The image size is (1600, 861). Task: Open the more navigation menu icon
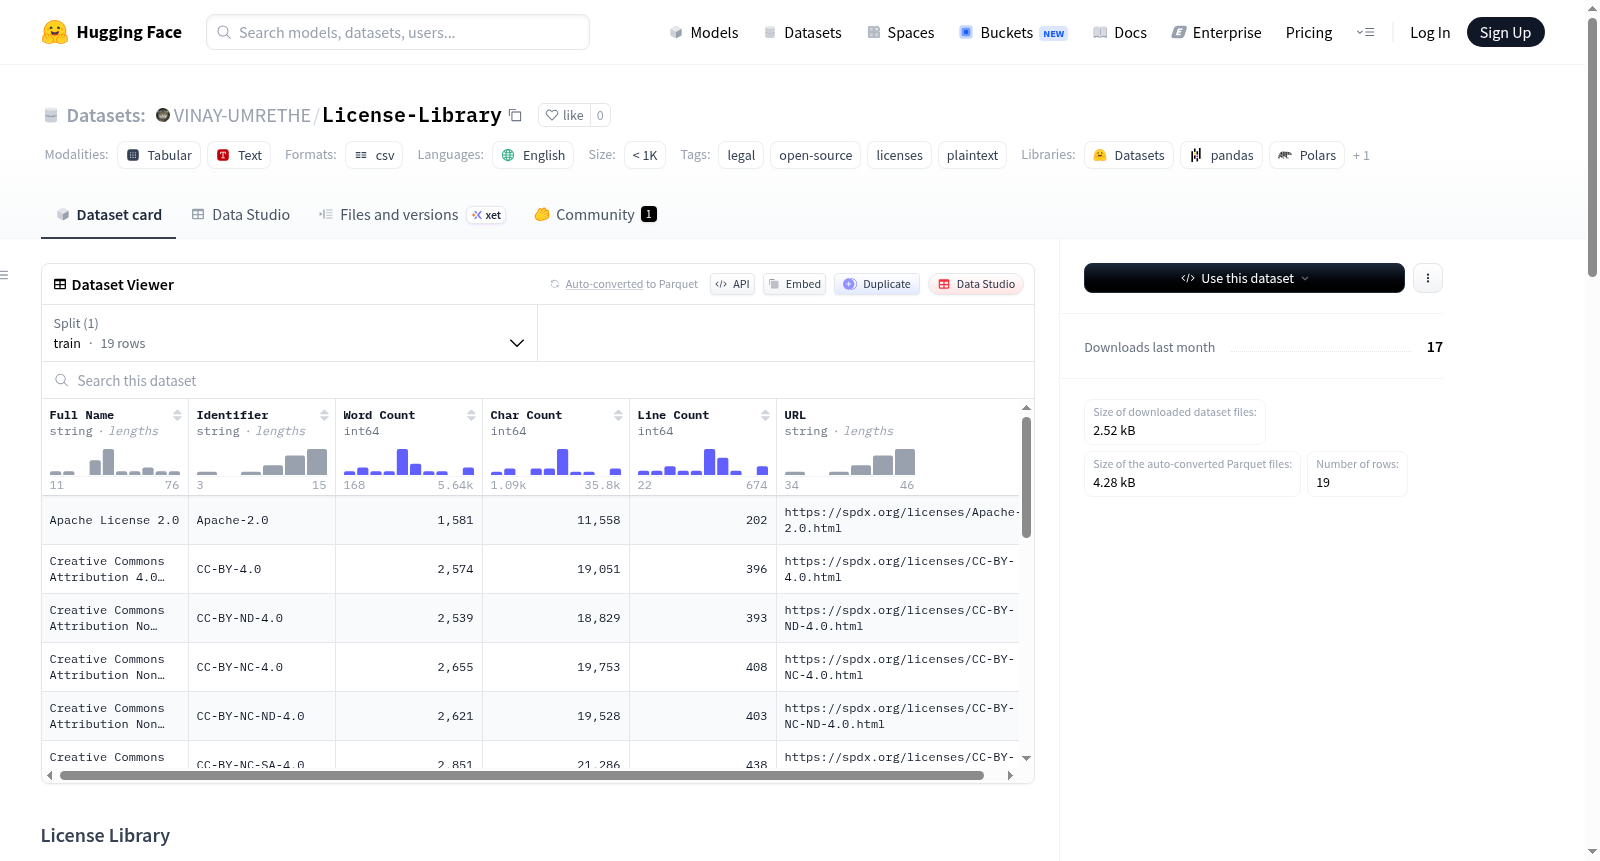[1365, 32]
